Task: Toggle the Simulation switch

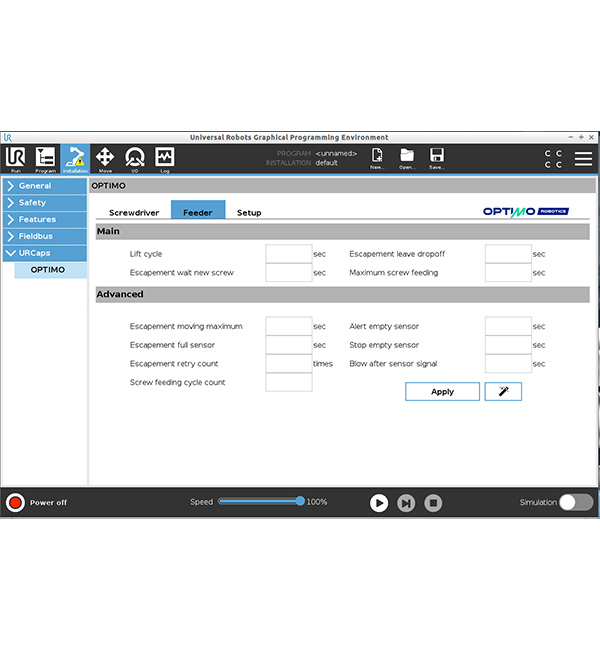Action: (x=576, y=502)
